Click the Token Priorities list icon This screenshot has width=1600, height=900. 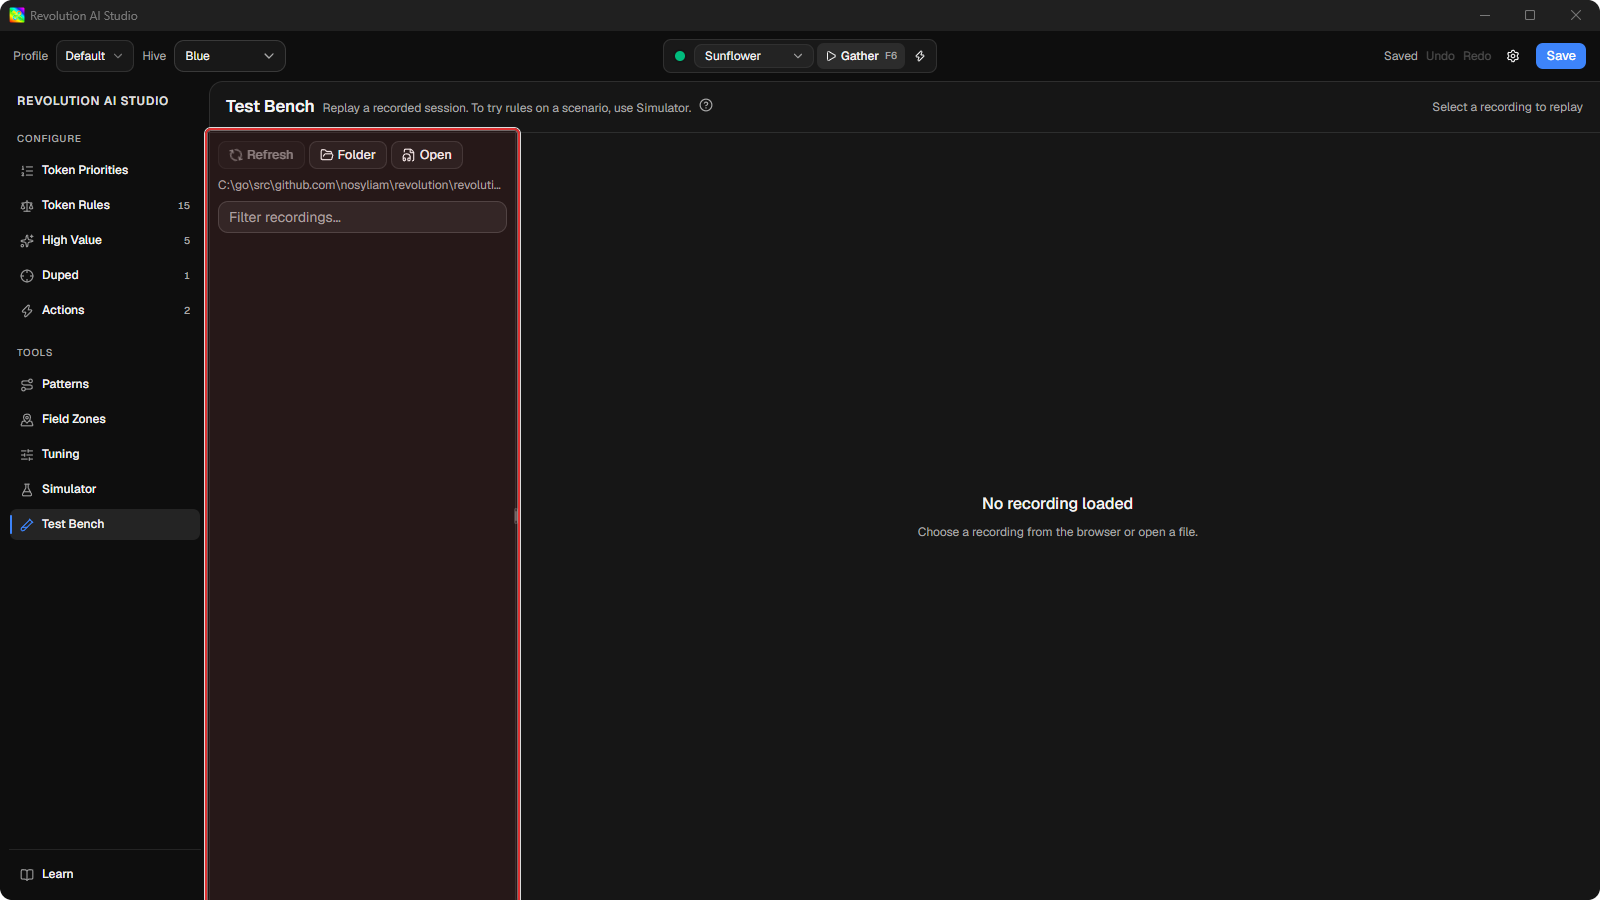[x=27, y=171]
